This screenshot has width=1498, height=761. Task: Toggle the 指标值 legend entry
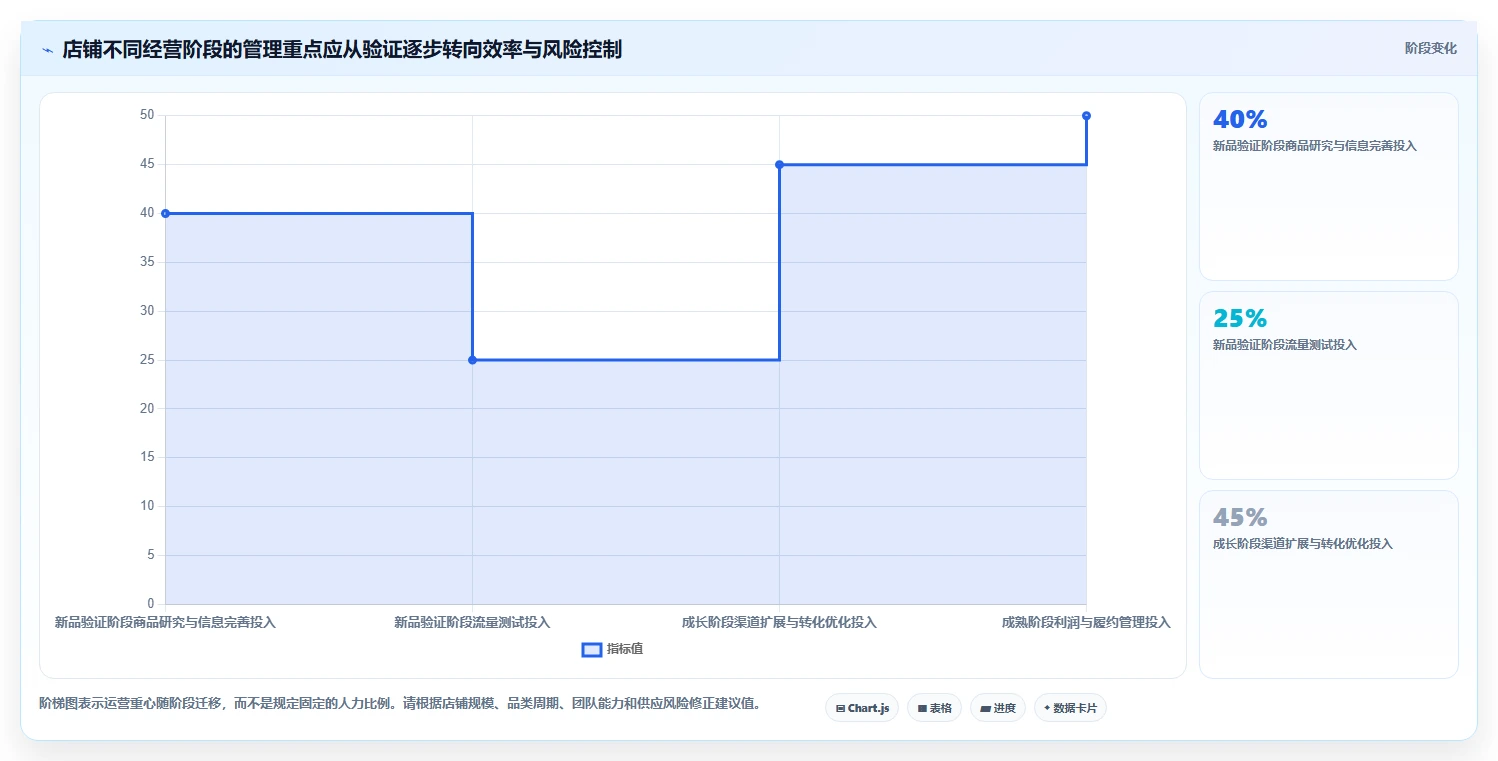click(612, 649)
